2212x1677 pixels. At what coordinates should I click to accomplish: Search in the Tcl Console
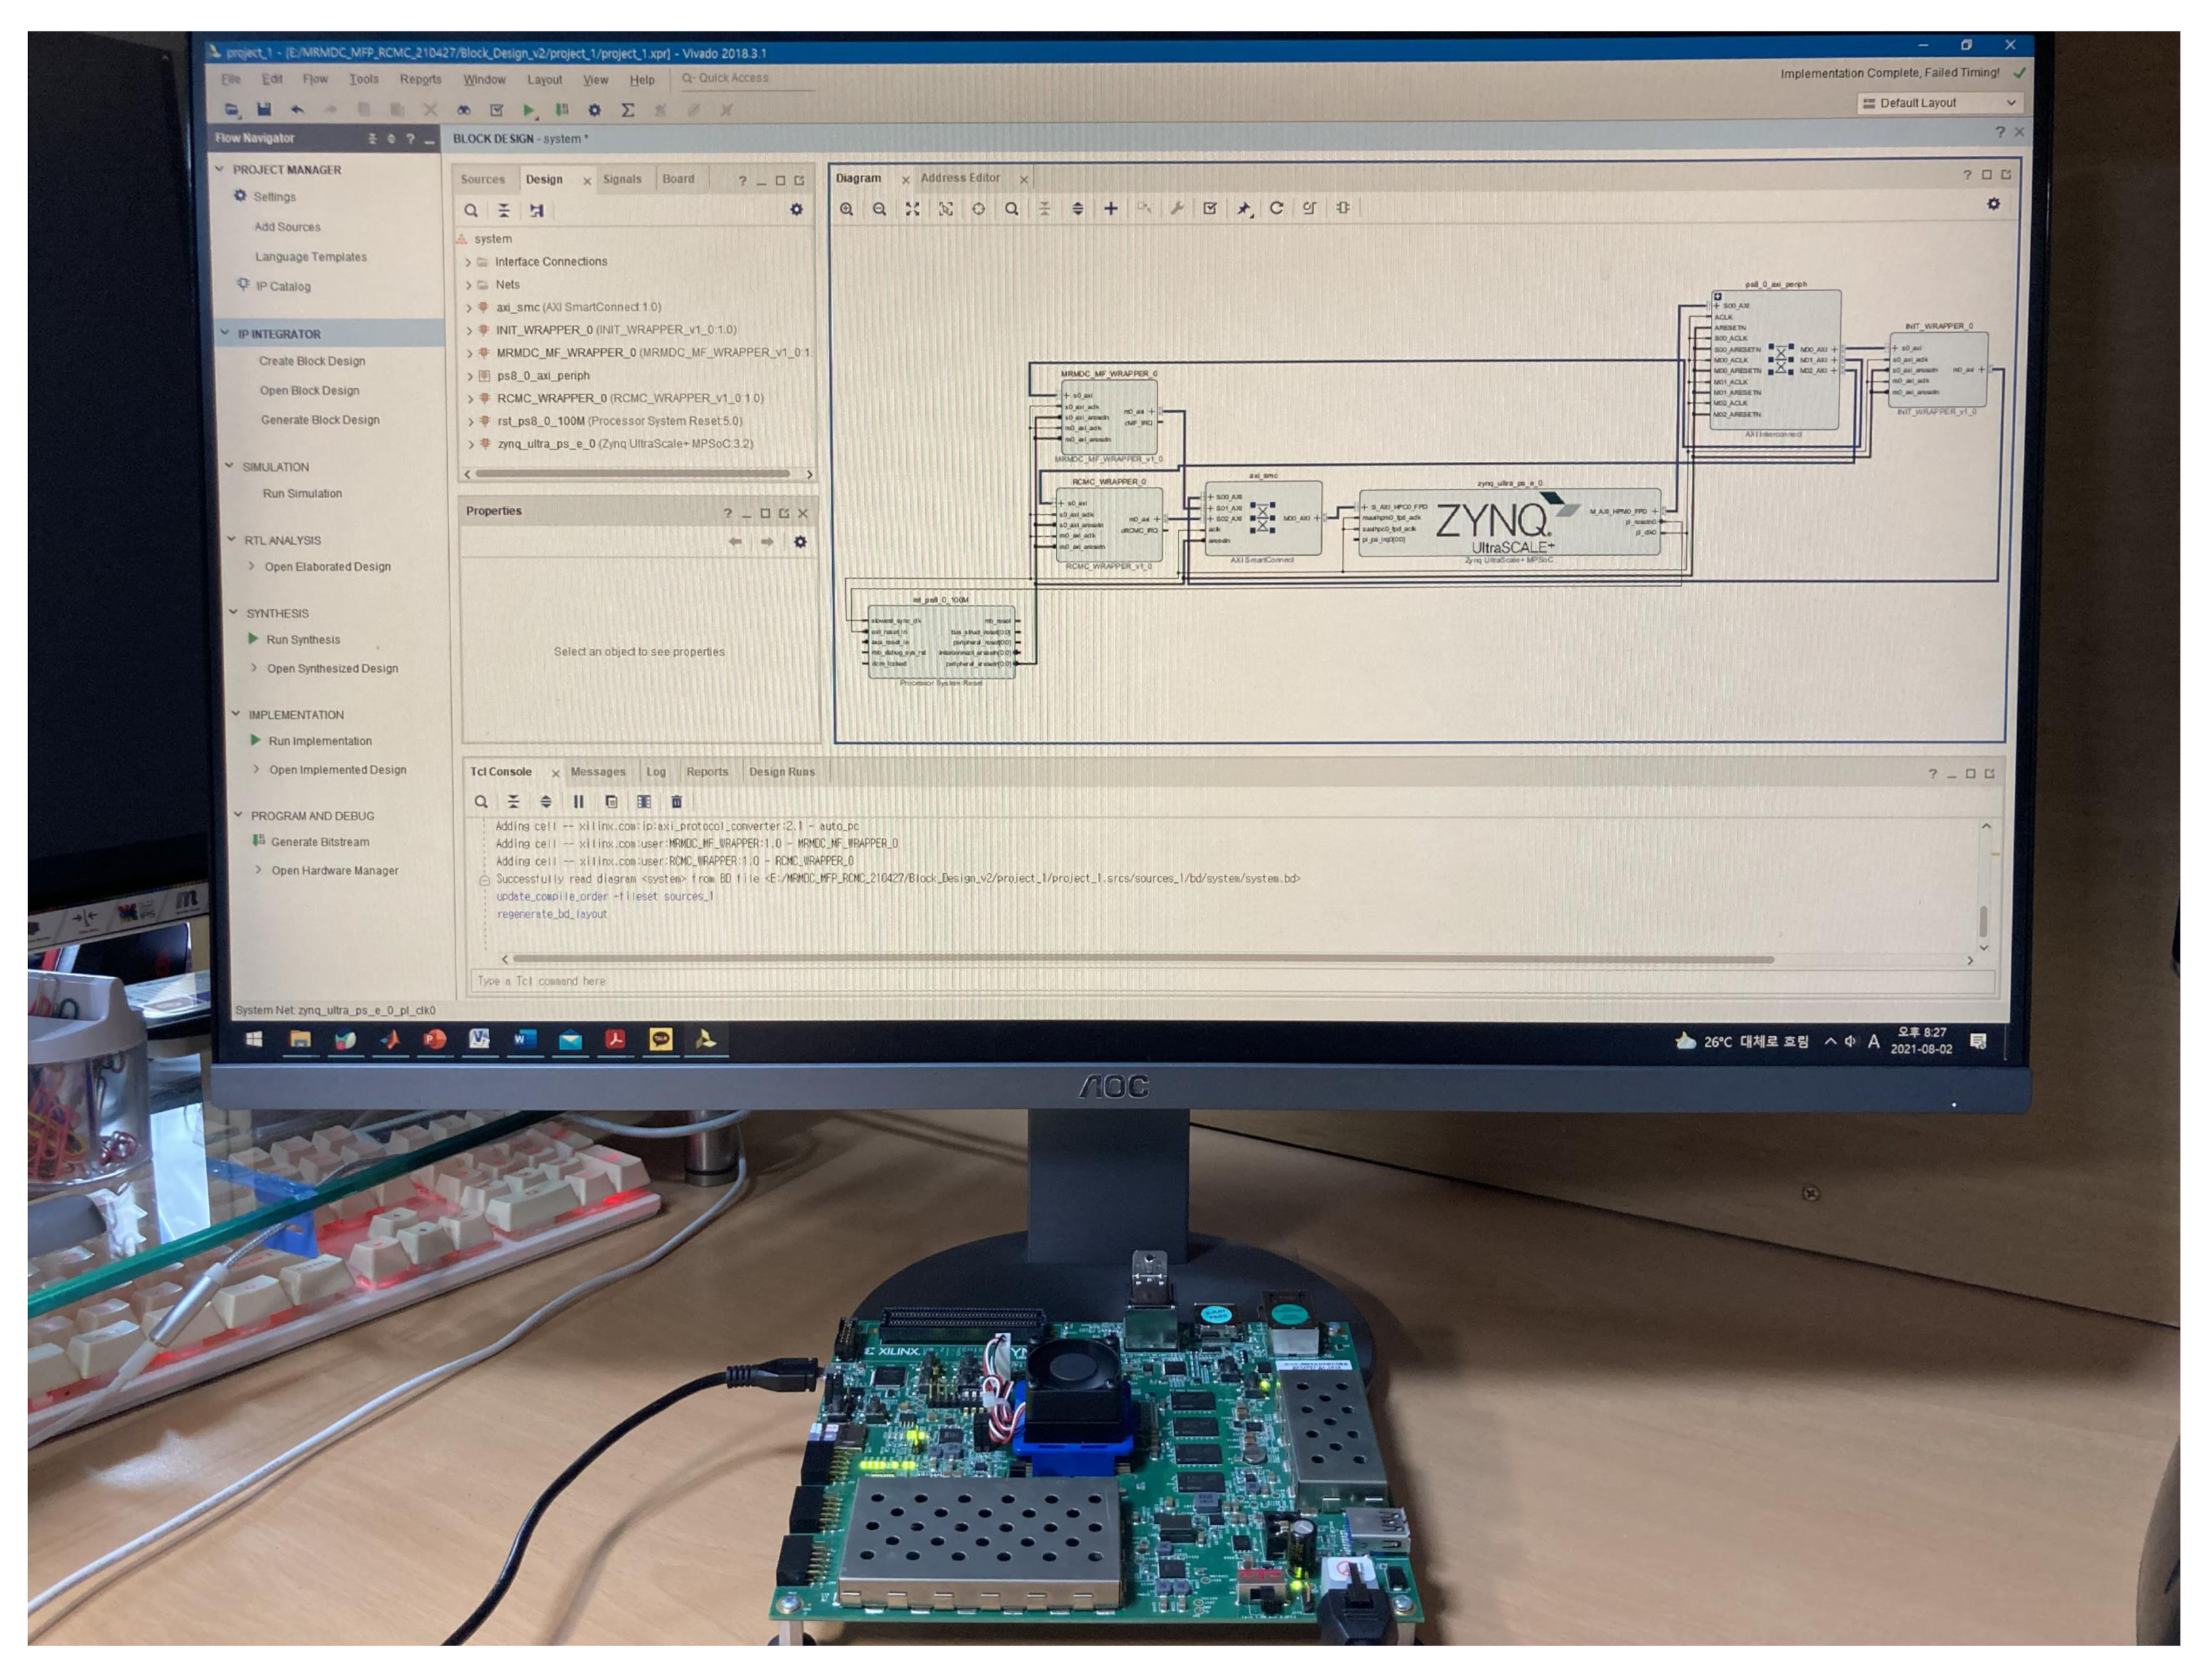tap(481, 802)
